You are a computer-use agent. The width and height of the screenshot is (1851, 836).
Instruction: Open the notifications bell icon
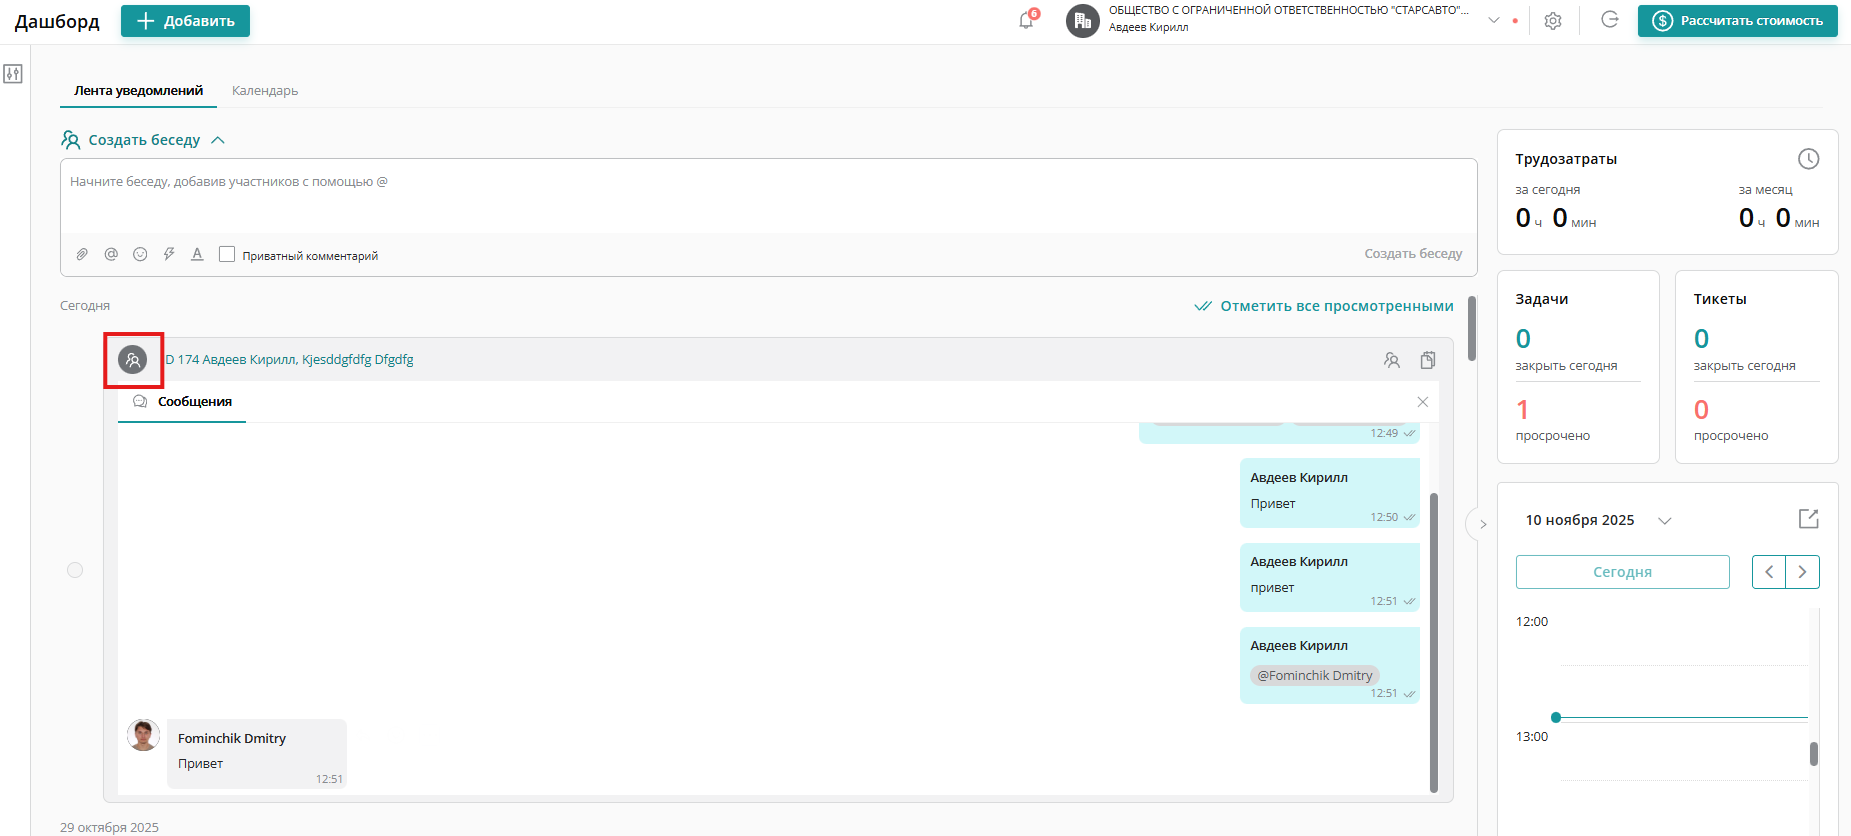point(1026,21)
